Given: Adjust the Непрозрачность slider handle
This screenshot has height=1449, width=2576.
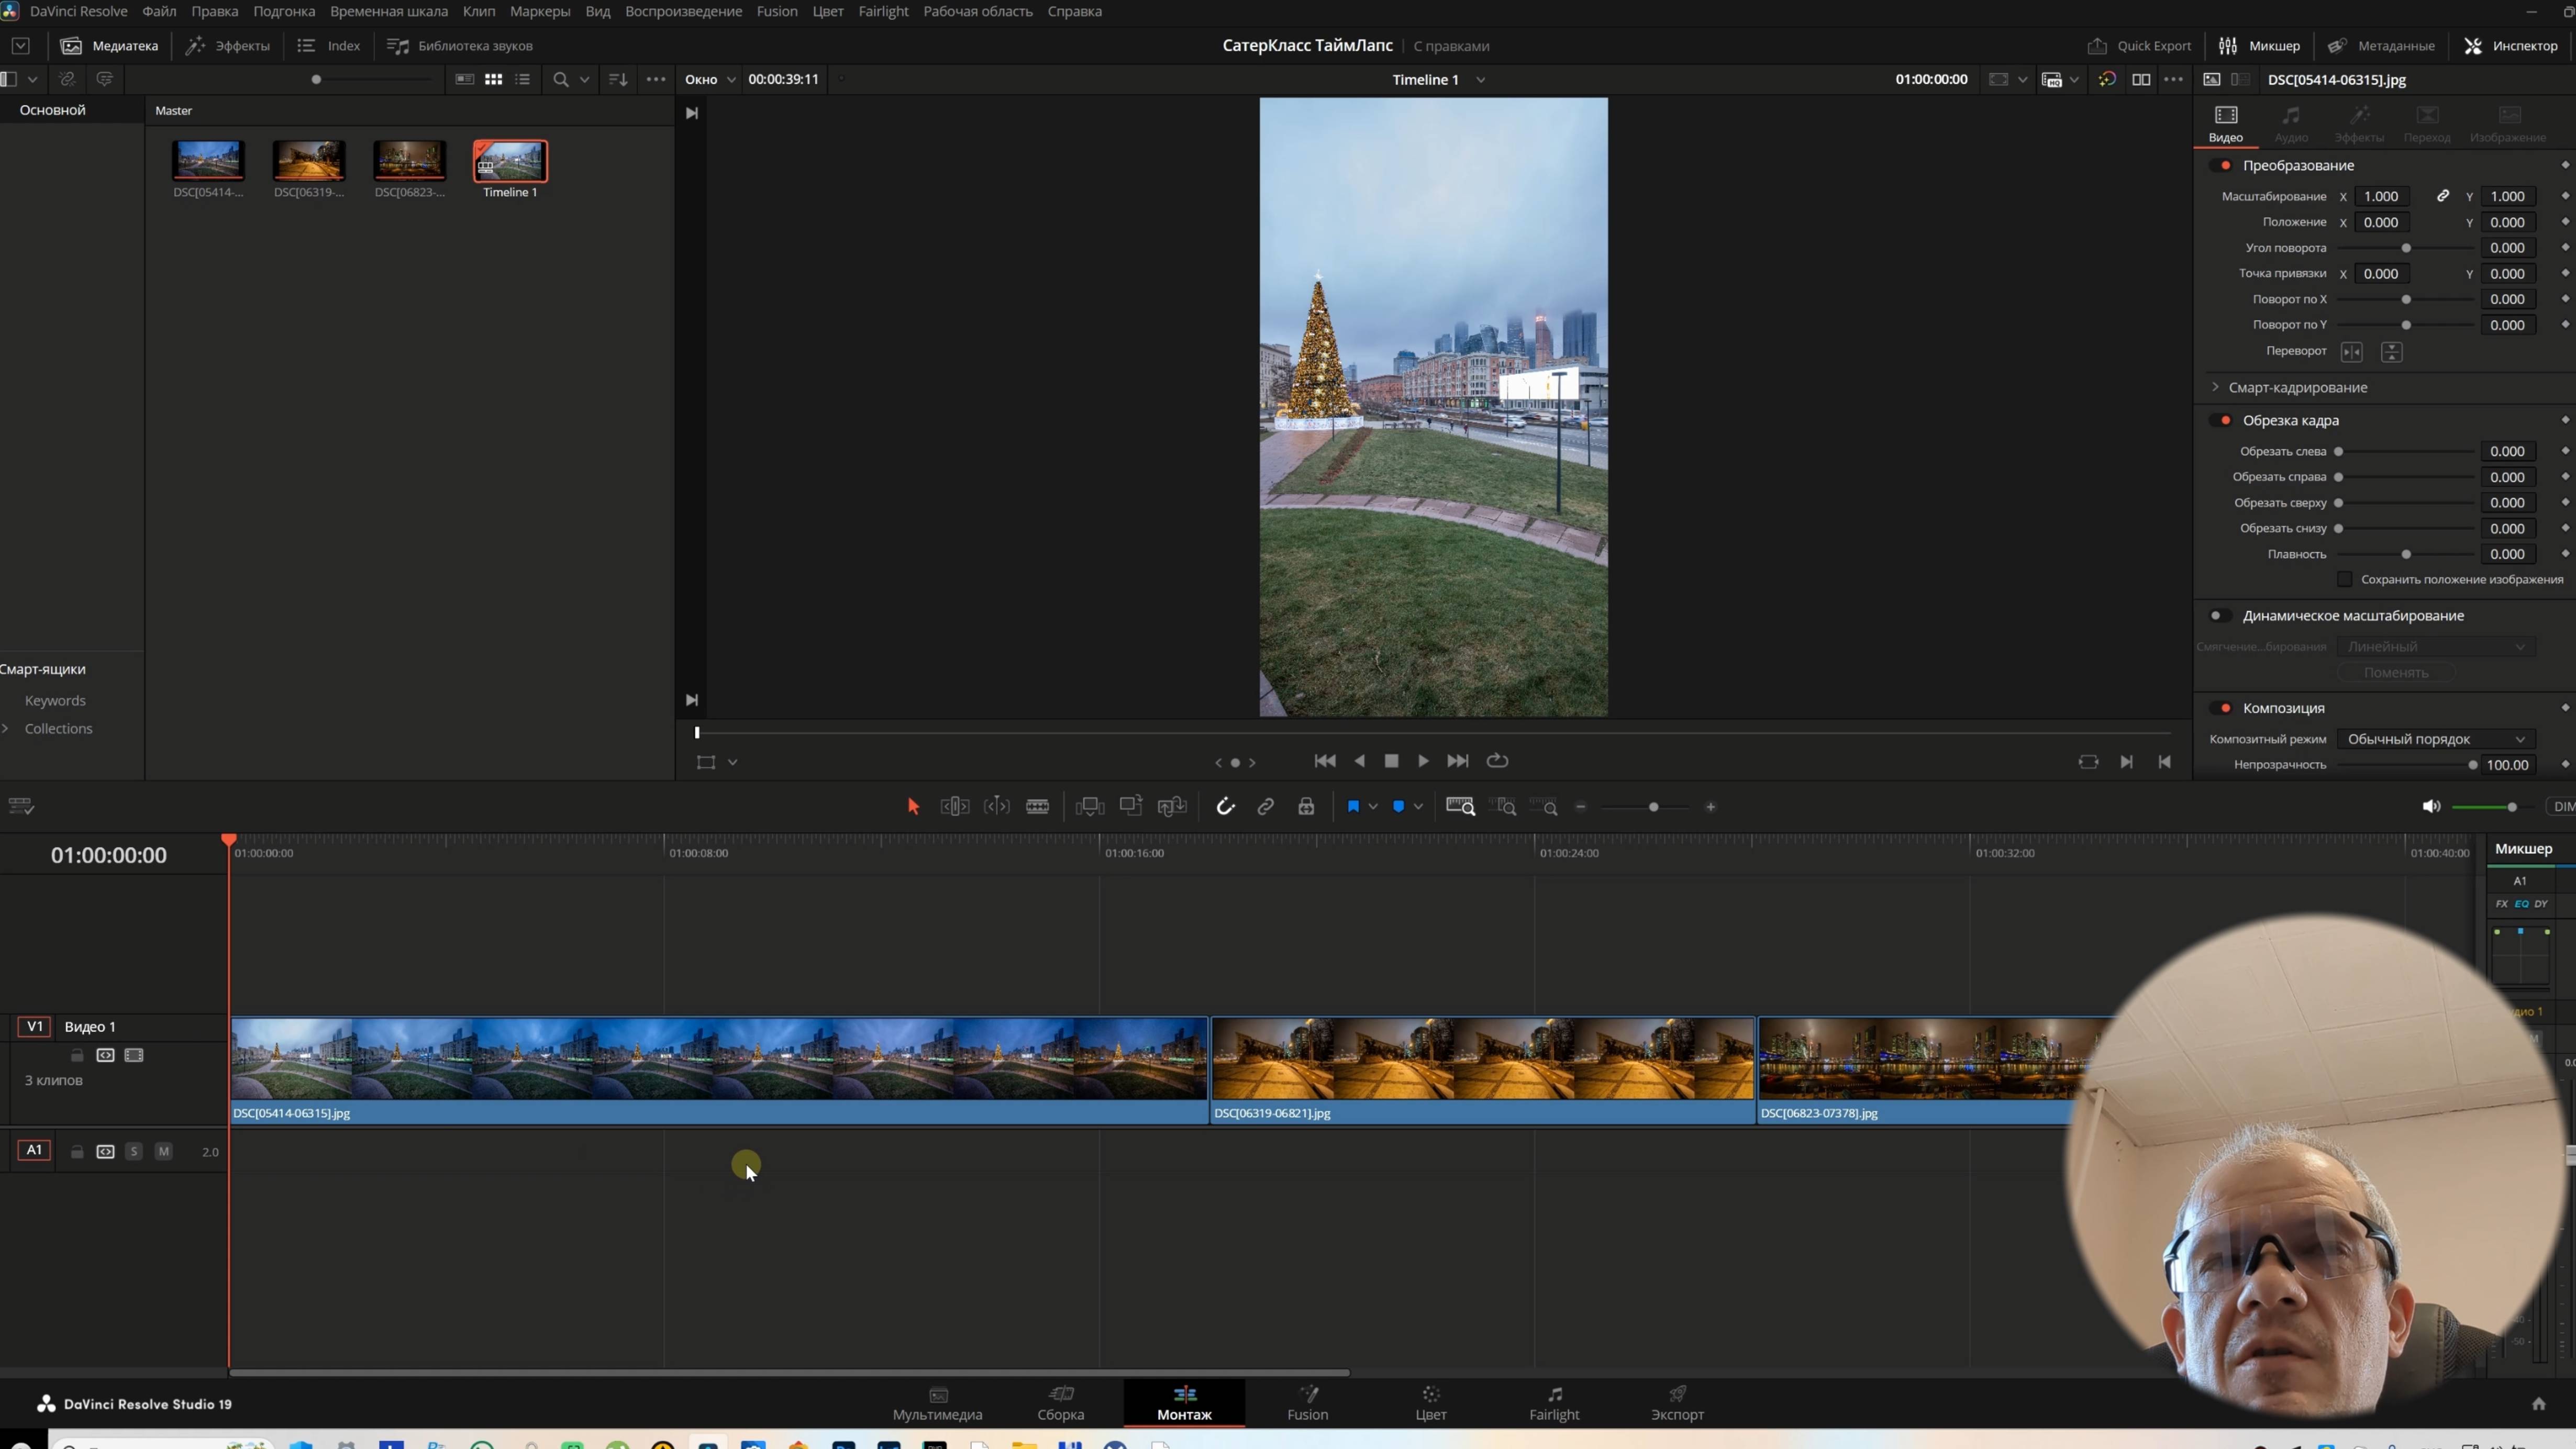Looking at the screenshot, I should pos(2472,765).
